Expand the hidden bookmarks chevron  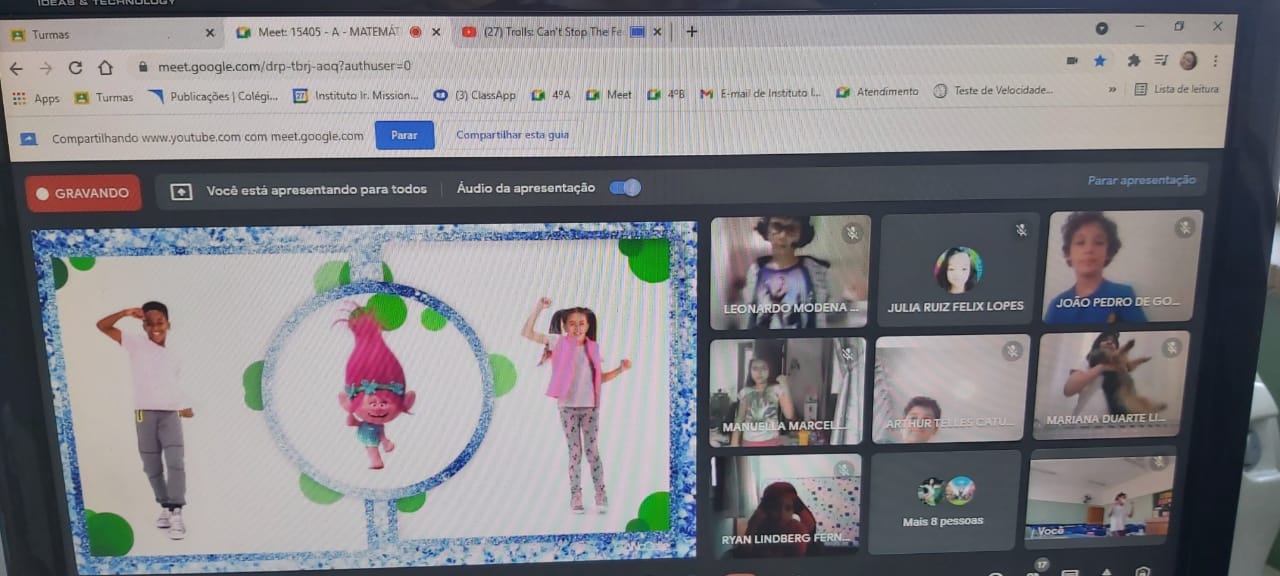pyautogui.click(x=1112, y=90)
